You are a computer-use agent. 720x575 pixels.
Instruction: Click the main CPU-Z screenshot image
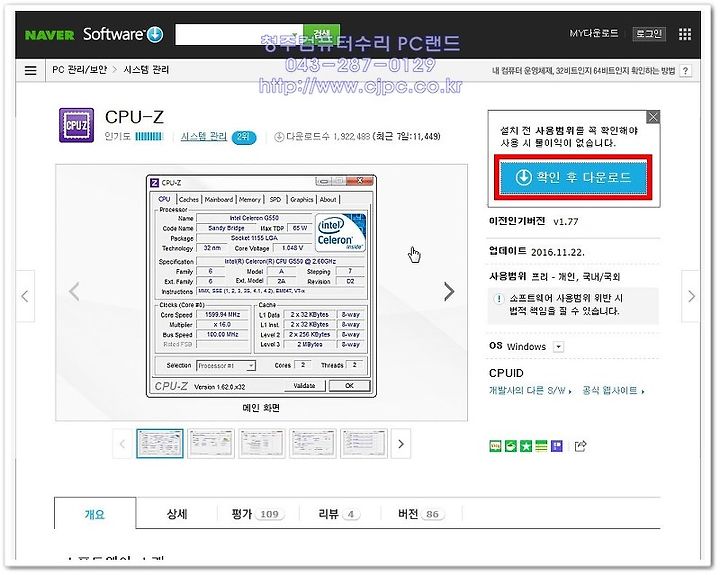click(261, 286)
